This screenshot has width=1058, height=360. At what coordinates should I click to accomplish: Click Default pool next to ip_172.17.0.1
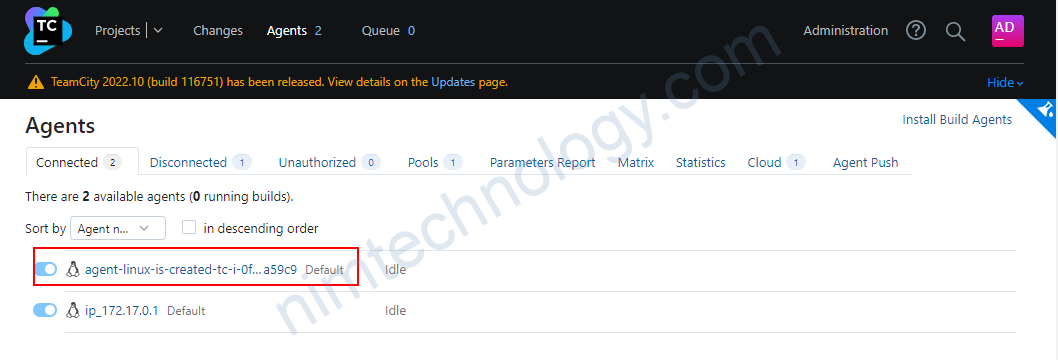coord(186,311)
